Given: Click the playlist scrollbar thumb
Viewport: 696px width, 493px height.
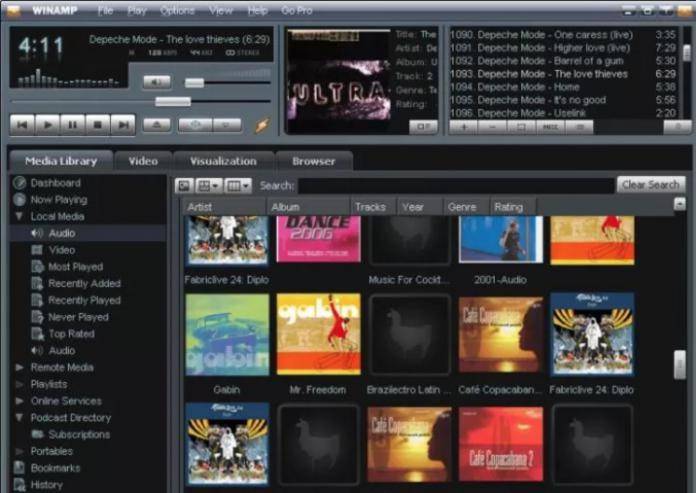Looking at the screenshot, I should click(686, 52).
